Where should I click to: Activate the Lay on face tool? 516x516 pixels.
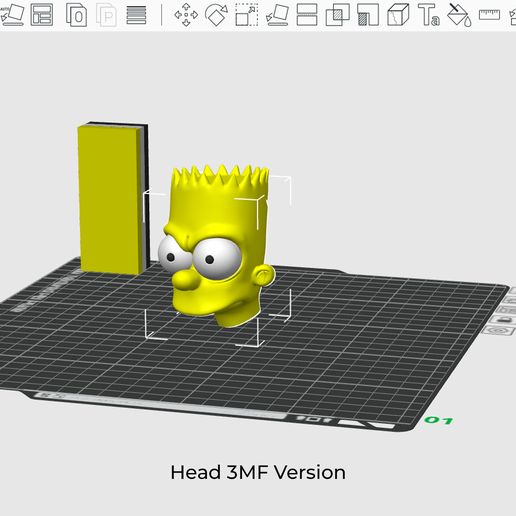point(277,15)
